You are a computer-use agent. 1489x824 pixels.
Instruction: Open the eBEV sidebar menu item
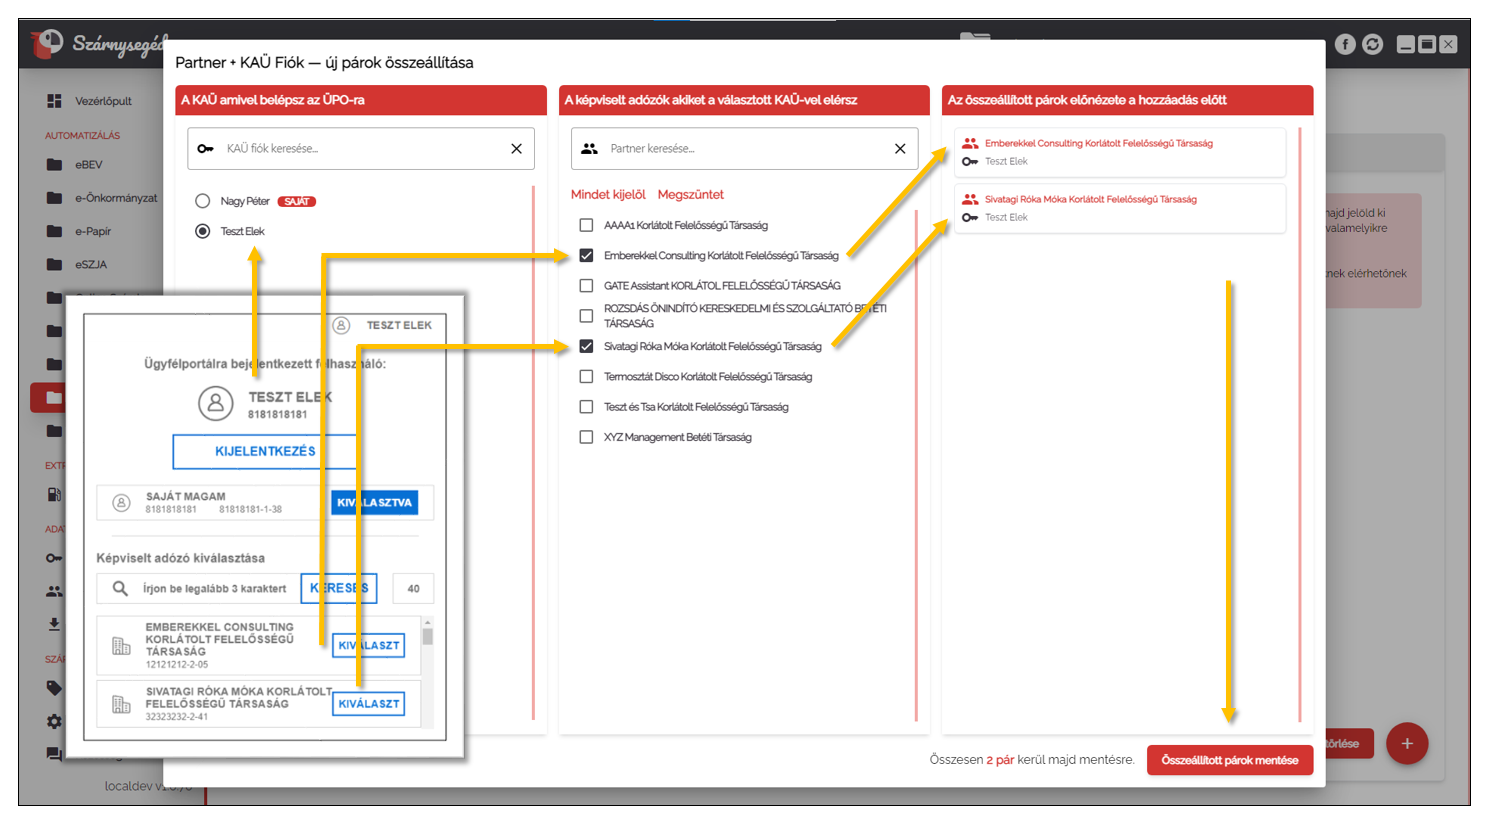click(88, 165)
